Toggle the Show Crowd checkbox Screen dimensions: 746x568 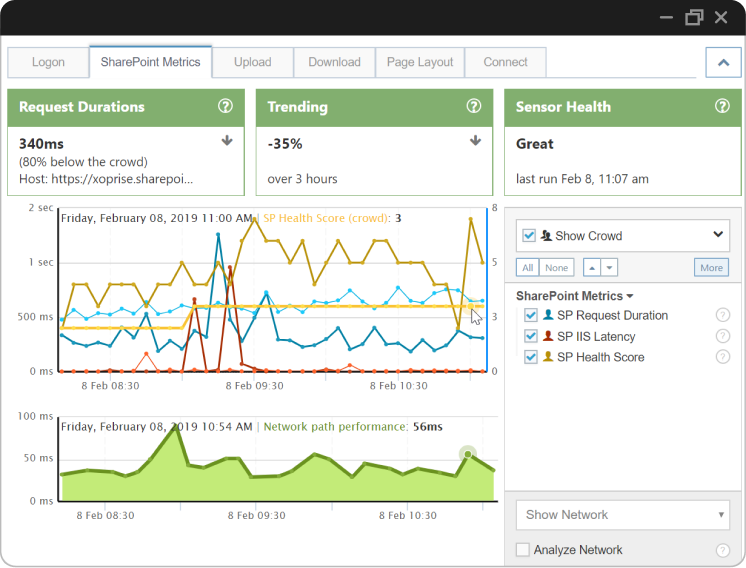[529, 235]
